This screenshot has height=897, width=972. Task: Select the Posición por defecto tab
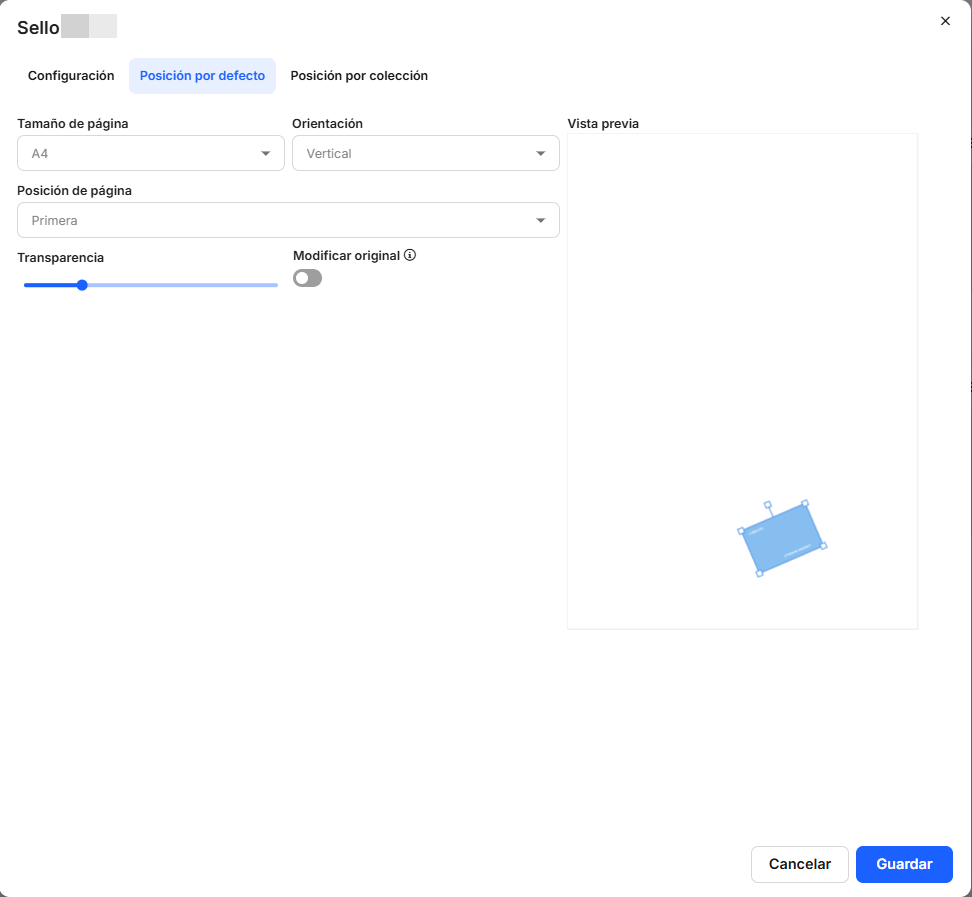[202, 76]
